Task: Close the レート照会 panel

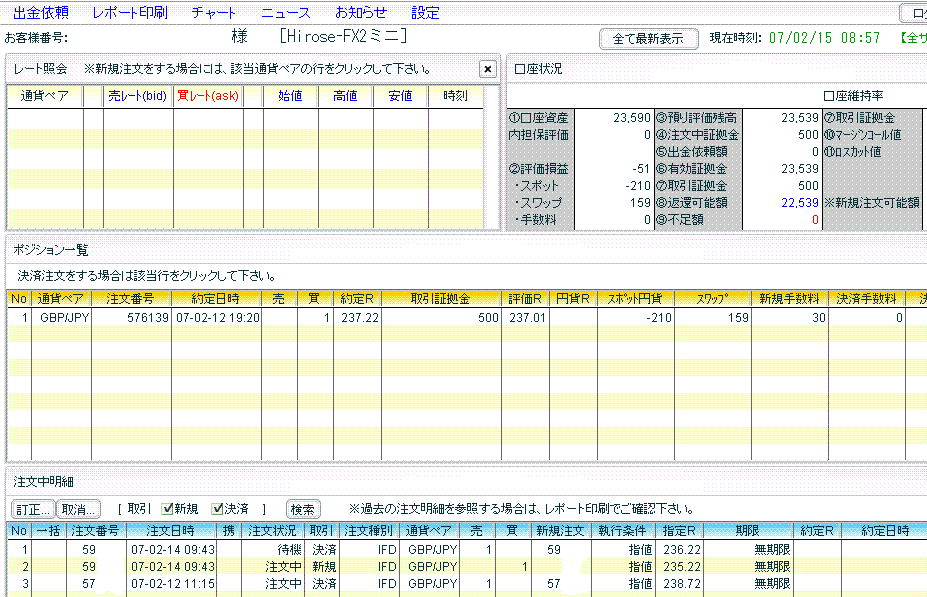Action: [488, 69]
